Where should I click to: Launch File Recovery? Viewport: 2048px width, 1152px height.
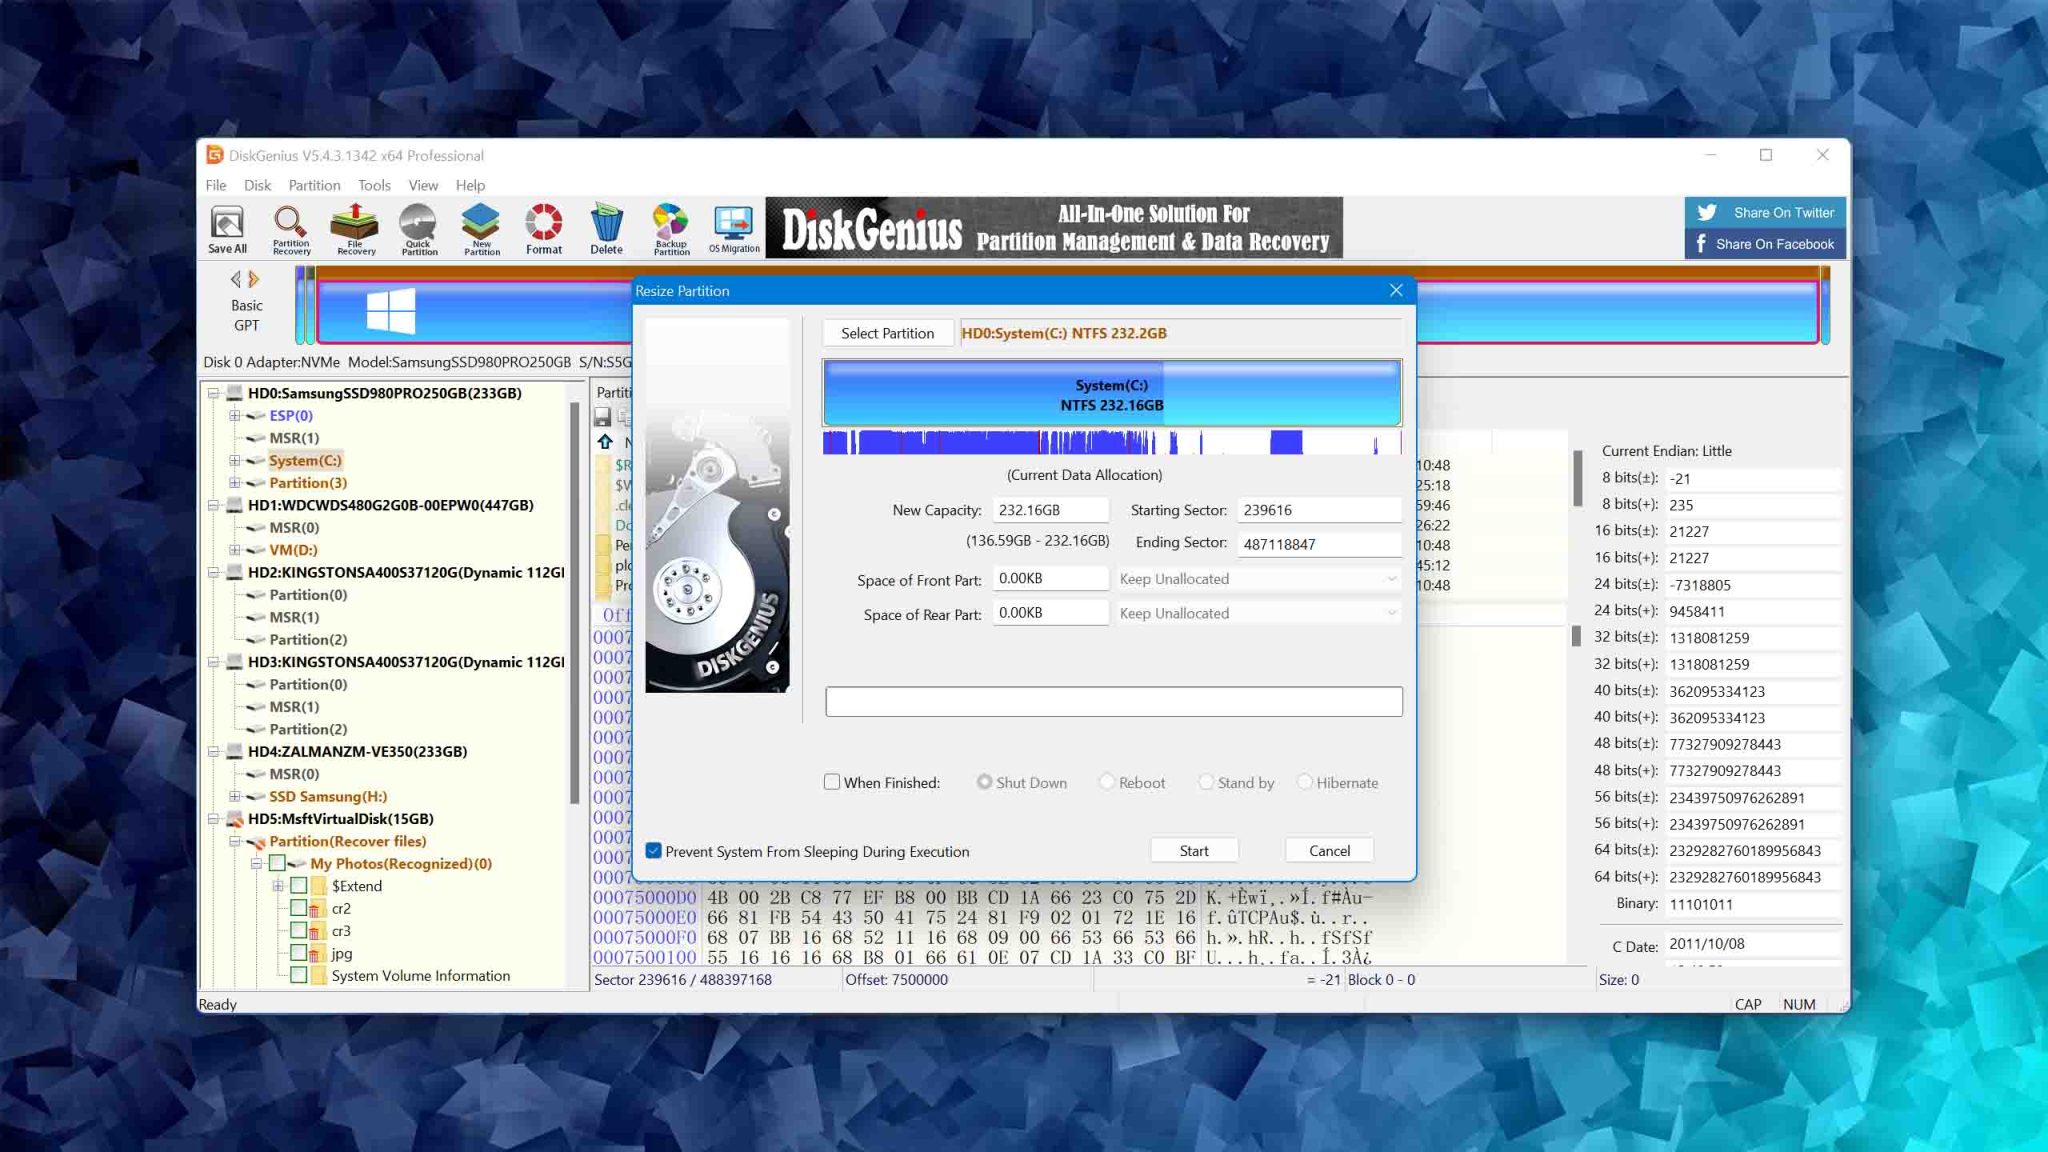point(355,228)
